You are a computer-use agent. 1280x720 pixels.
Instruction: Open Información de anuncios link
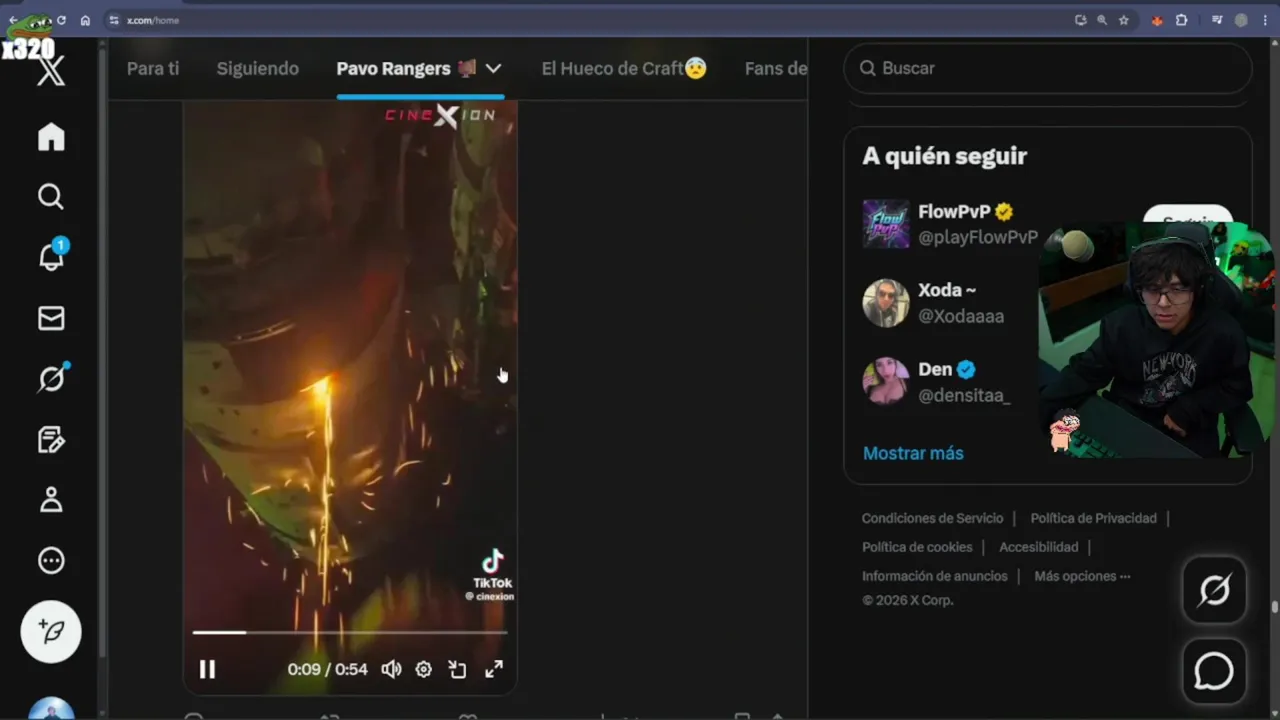point(935,576)
